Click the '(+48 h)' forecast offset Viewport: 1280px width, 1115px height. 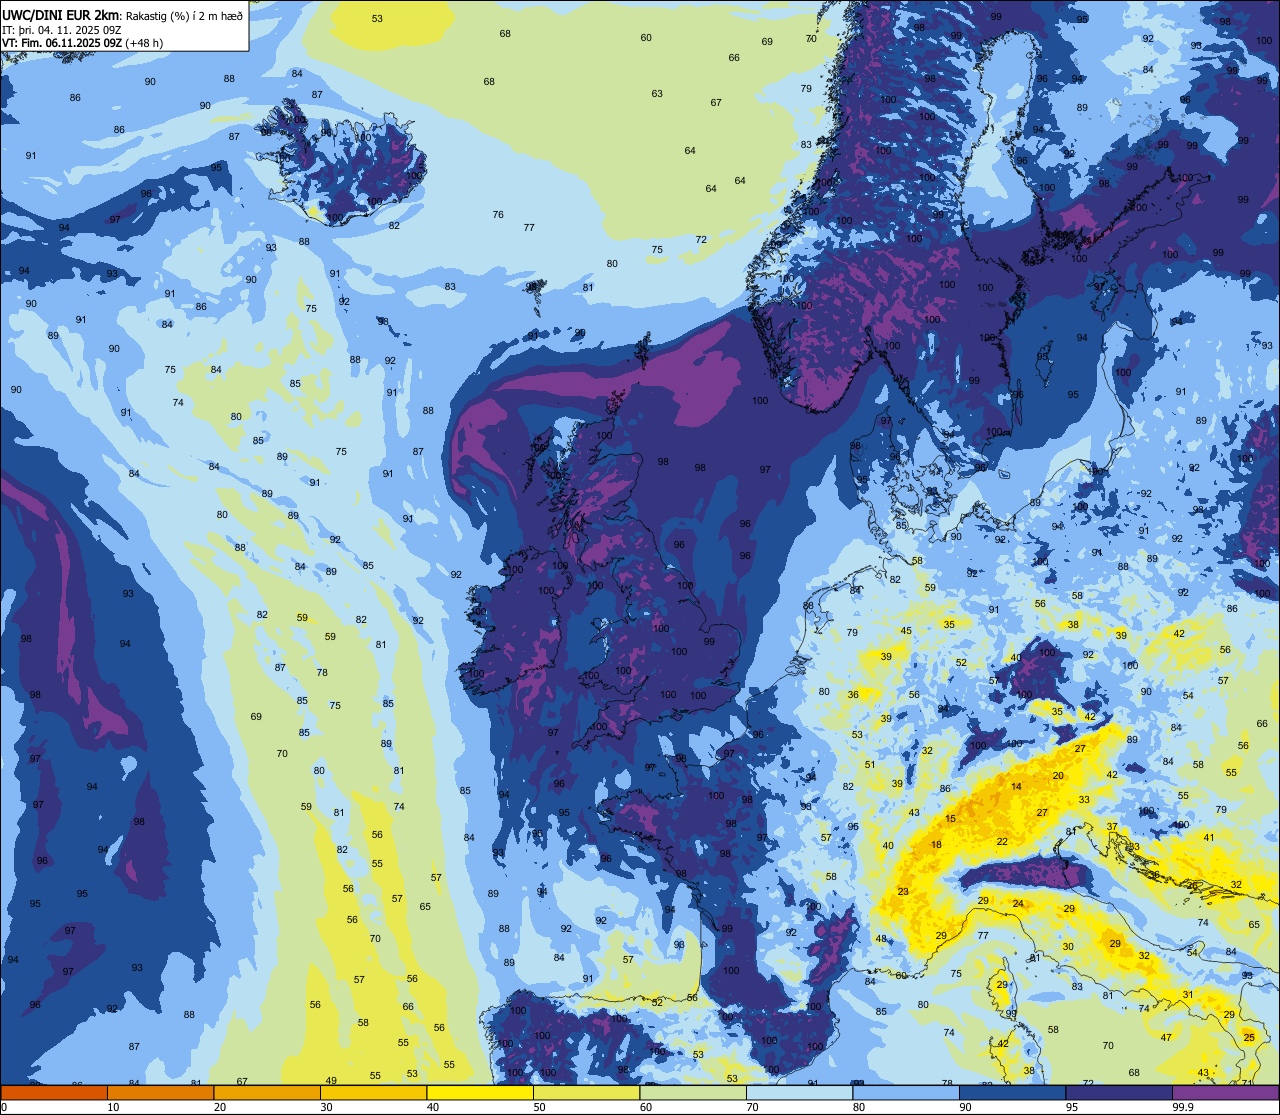[x=144, y=42]
